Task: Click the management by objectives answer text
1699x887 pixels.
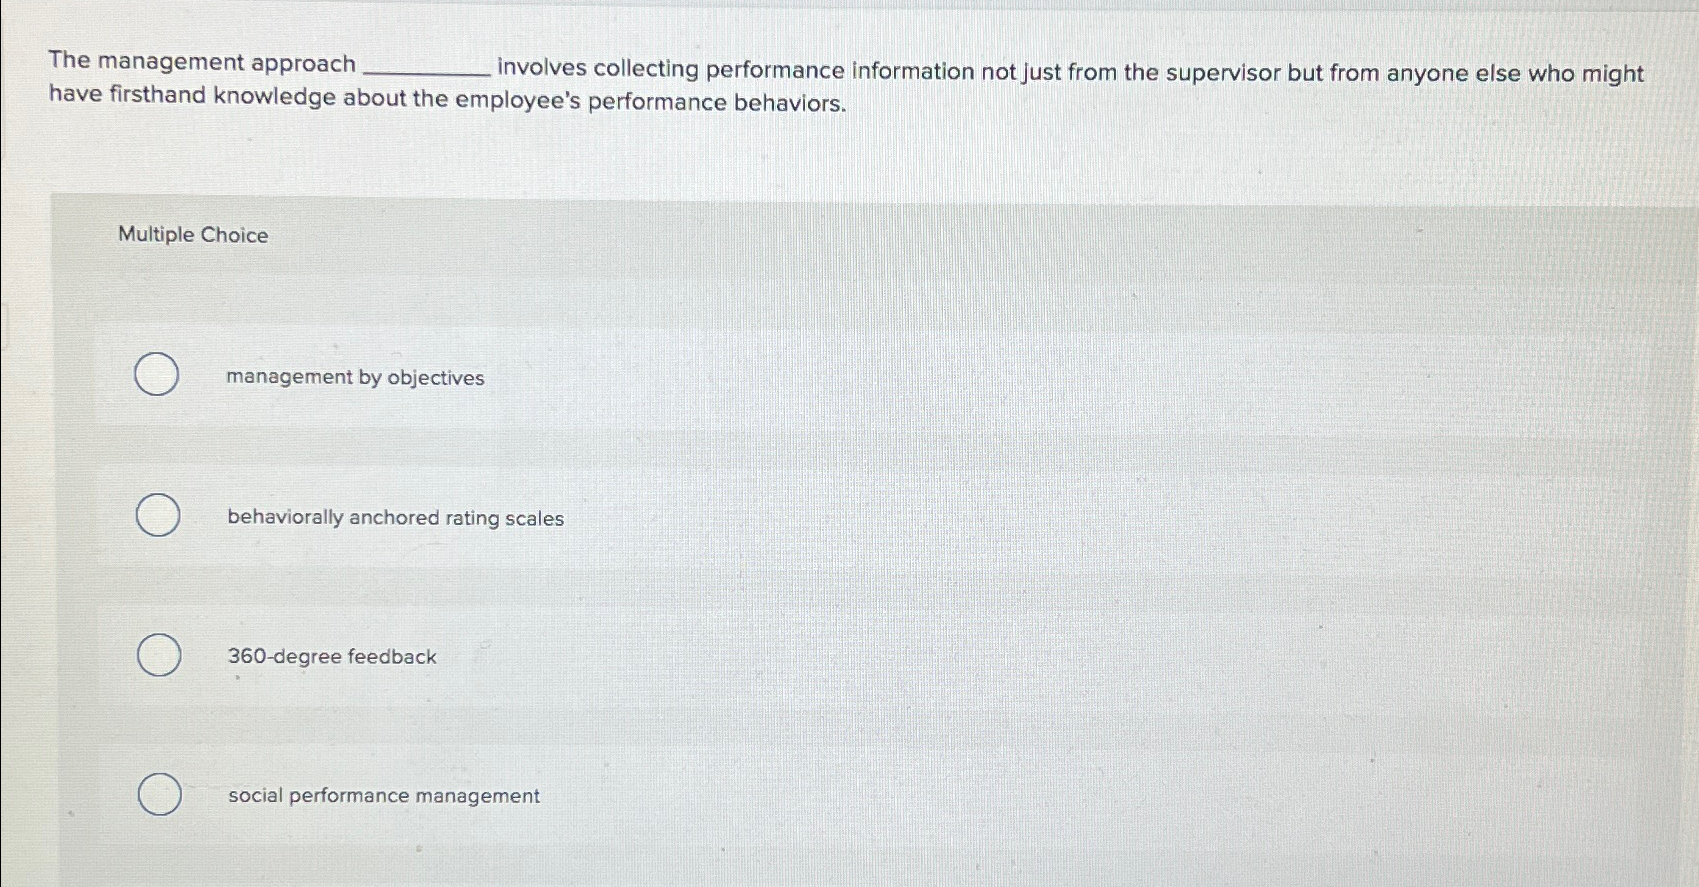Action: coord(354,378)
